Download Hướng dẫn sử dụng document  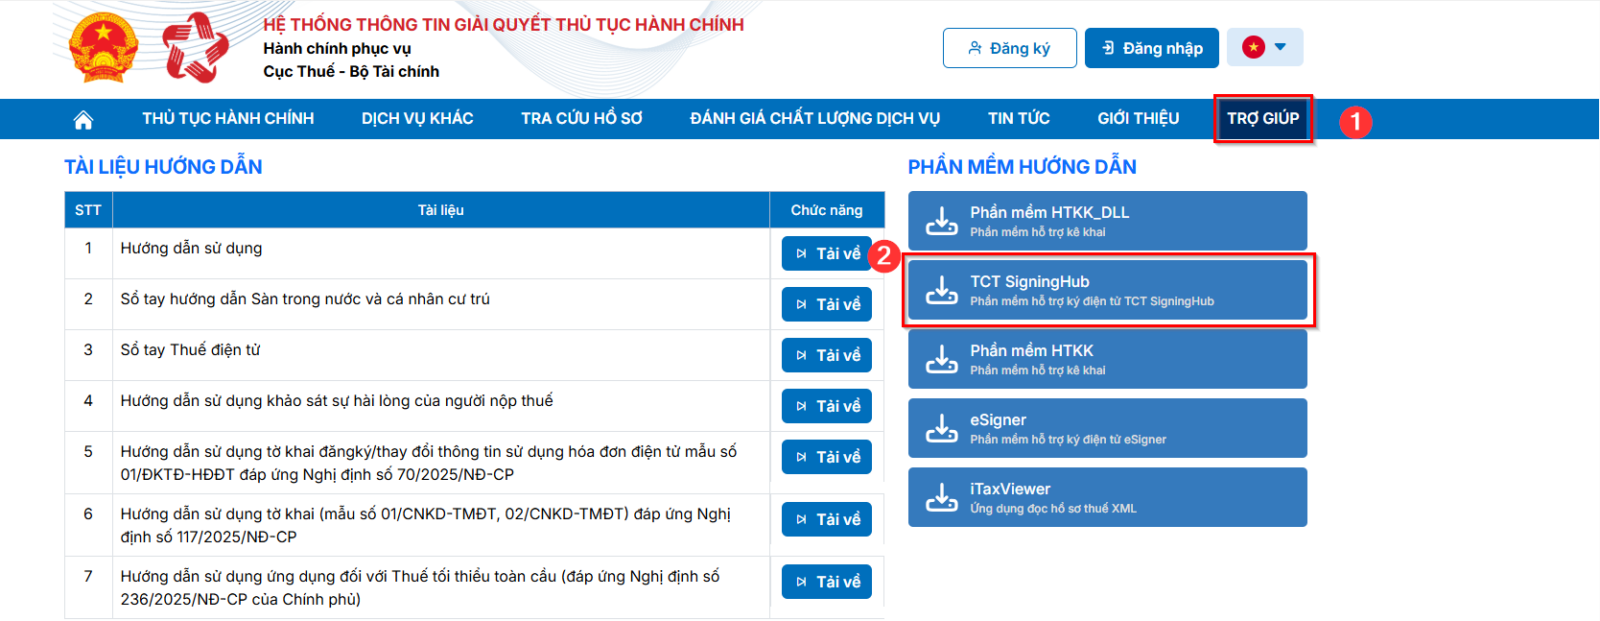point(827,254)
